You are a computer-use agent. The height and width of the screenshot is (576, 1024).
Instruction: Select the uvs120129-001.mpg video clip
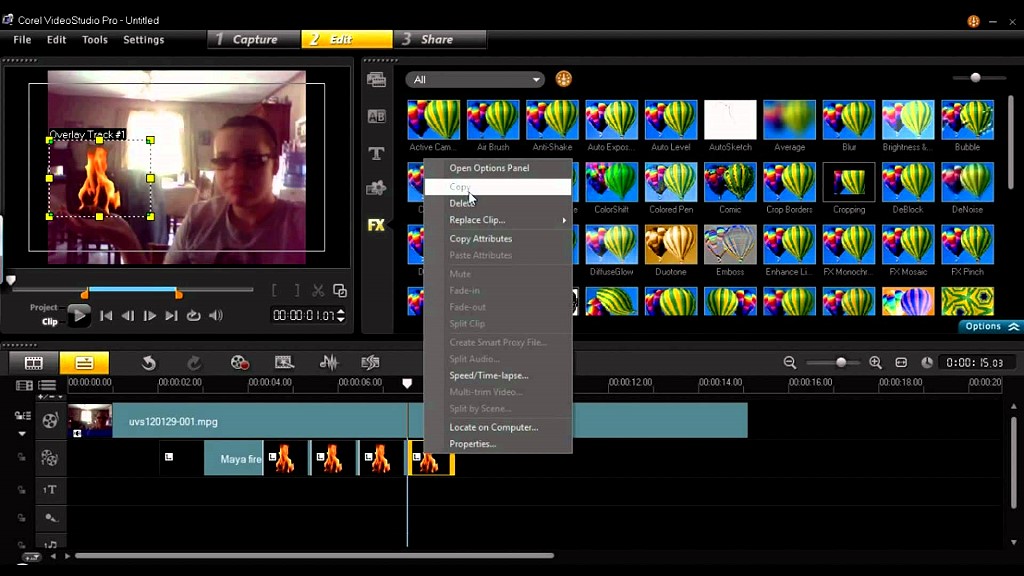click(x=408, y=421)
